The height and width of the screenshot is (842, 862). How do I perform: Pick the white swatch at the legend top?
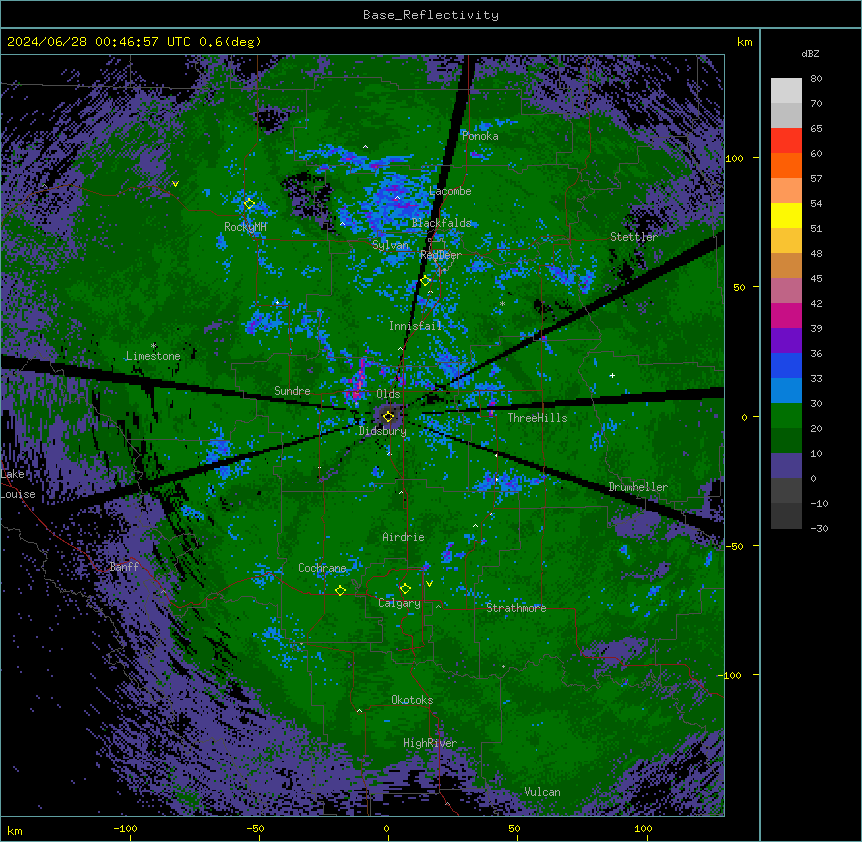[786, 91]
